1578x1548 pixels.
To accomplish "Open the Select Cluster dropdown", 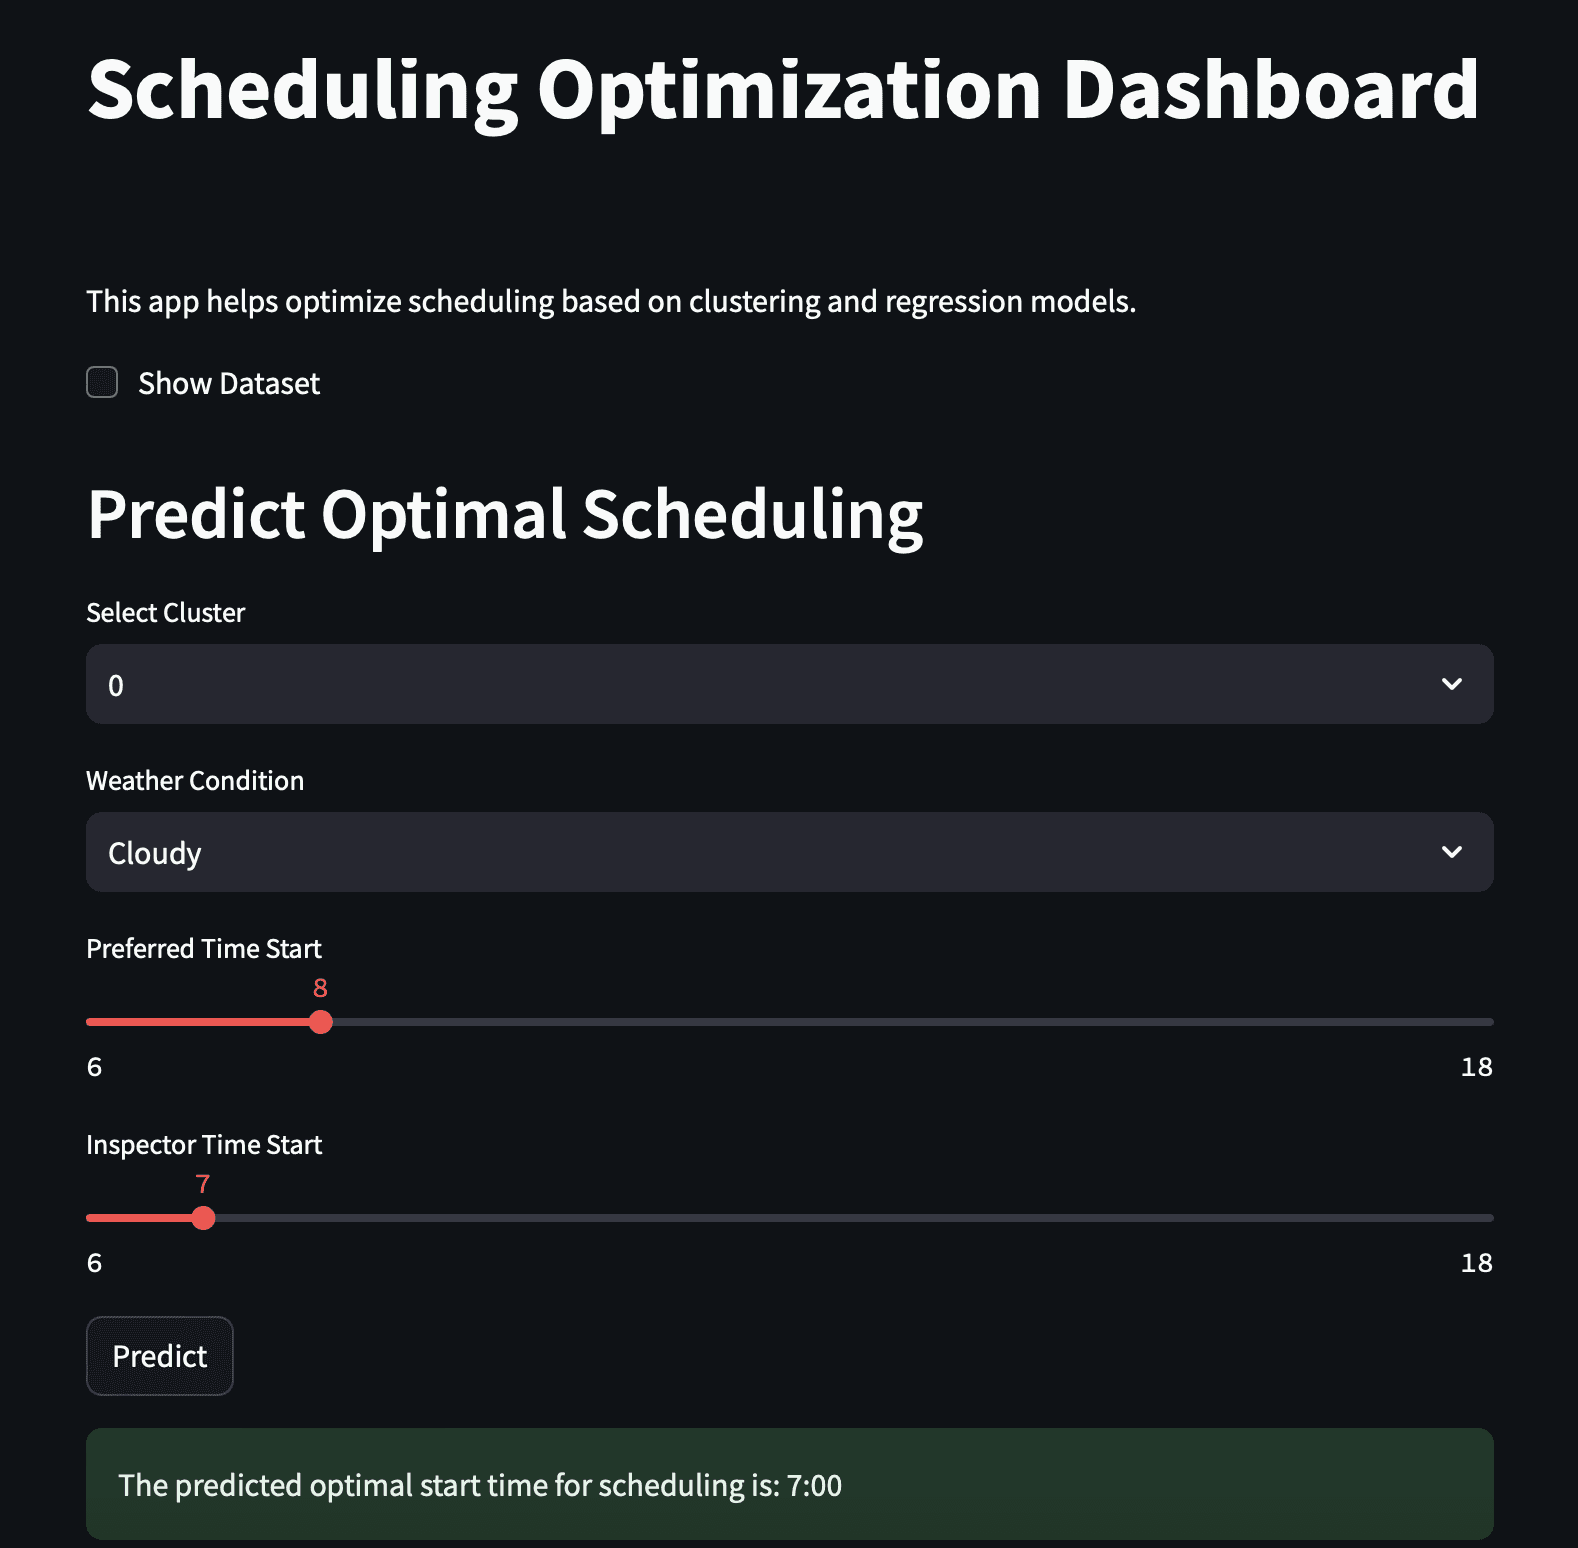I will coord(790,684).
